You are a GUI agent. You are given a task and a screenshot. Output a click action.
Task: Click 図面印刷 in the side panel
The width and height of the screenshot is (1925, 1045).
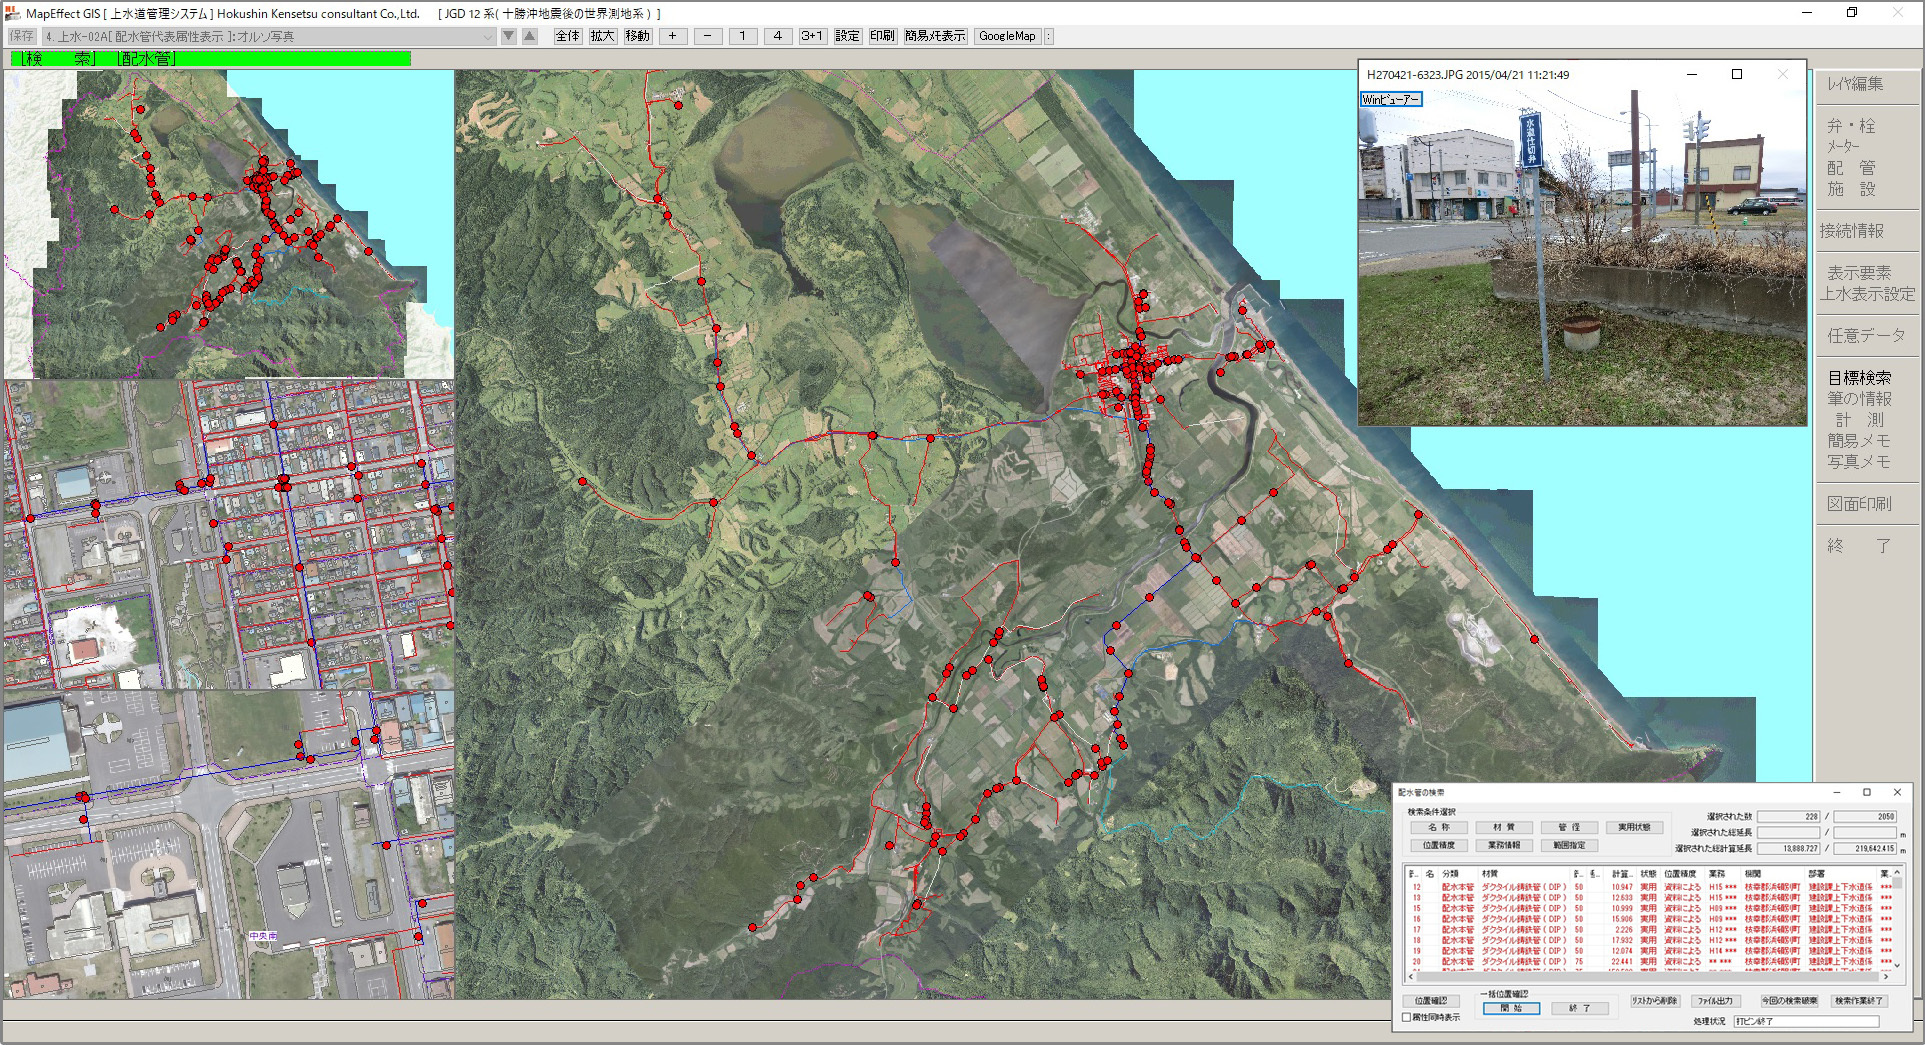pyautogui.click(x=1859, y=504)
